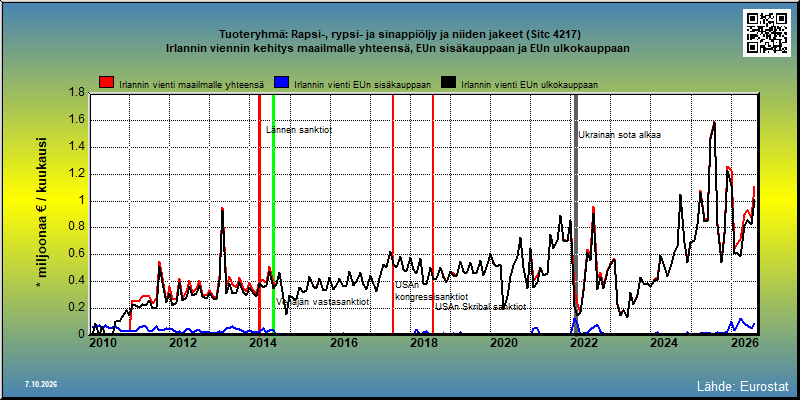Click the red marker line after 2017

point(393,214)
